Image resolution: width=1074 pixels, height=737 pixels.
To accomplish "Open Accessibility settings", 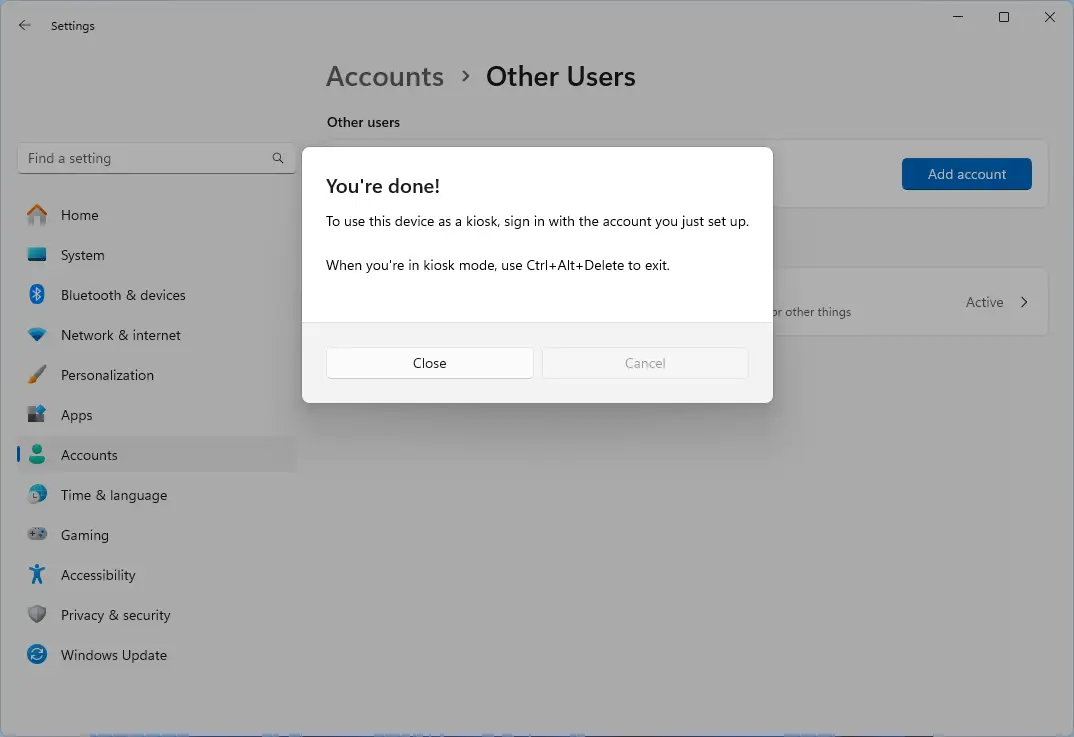I will click(157, 575).
